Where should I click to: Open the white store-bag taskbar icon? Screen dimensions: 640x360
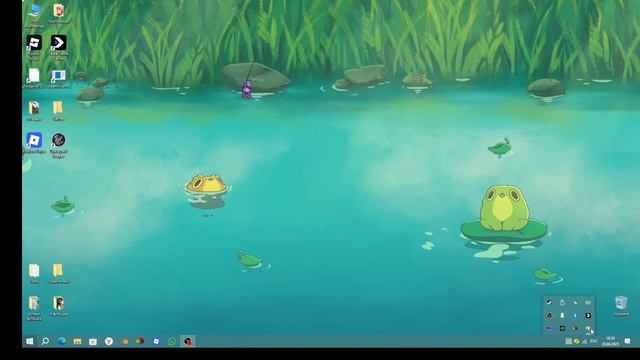[93, 341]
